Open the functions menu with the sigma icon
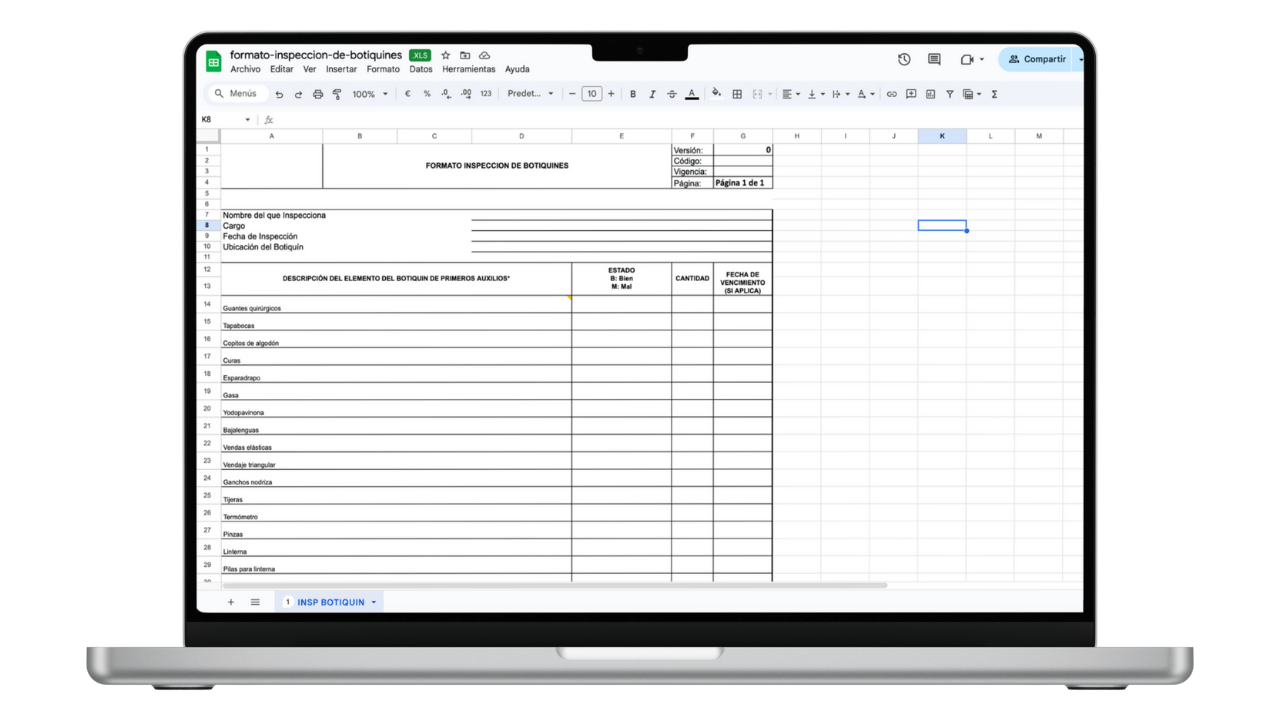Viewport: 1280px width, 720px height. 992,93
